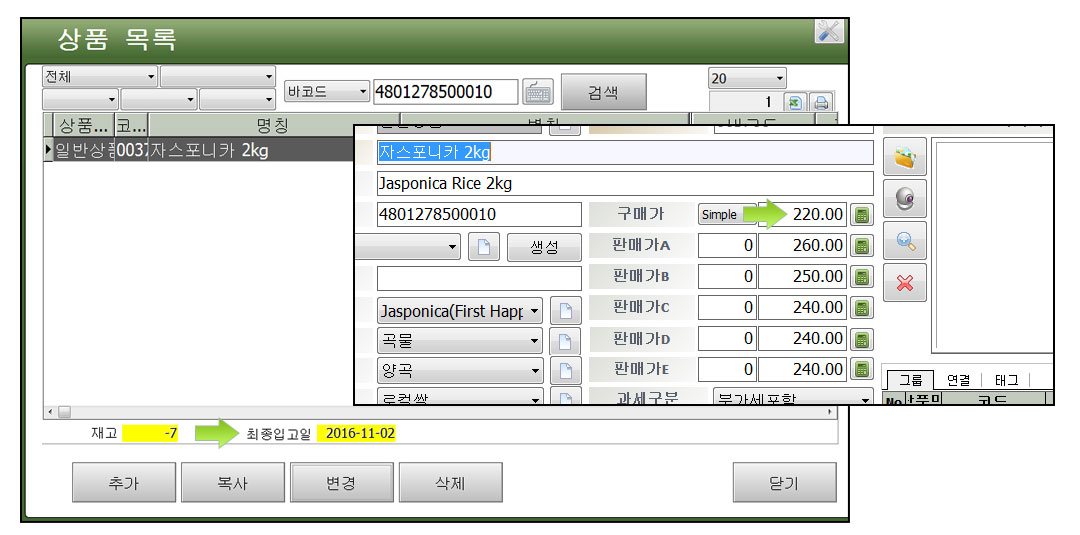Print the list with the printer icon
The width and height of the screenshot is (1080, 535).
point(820,103)
